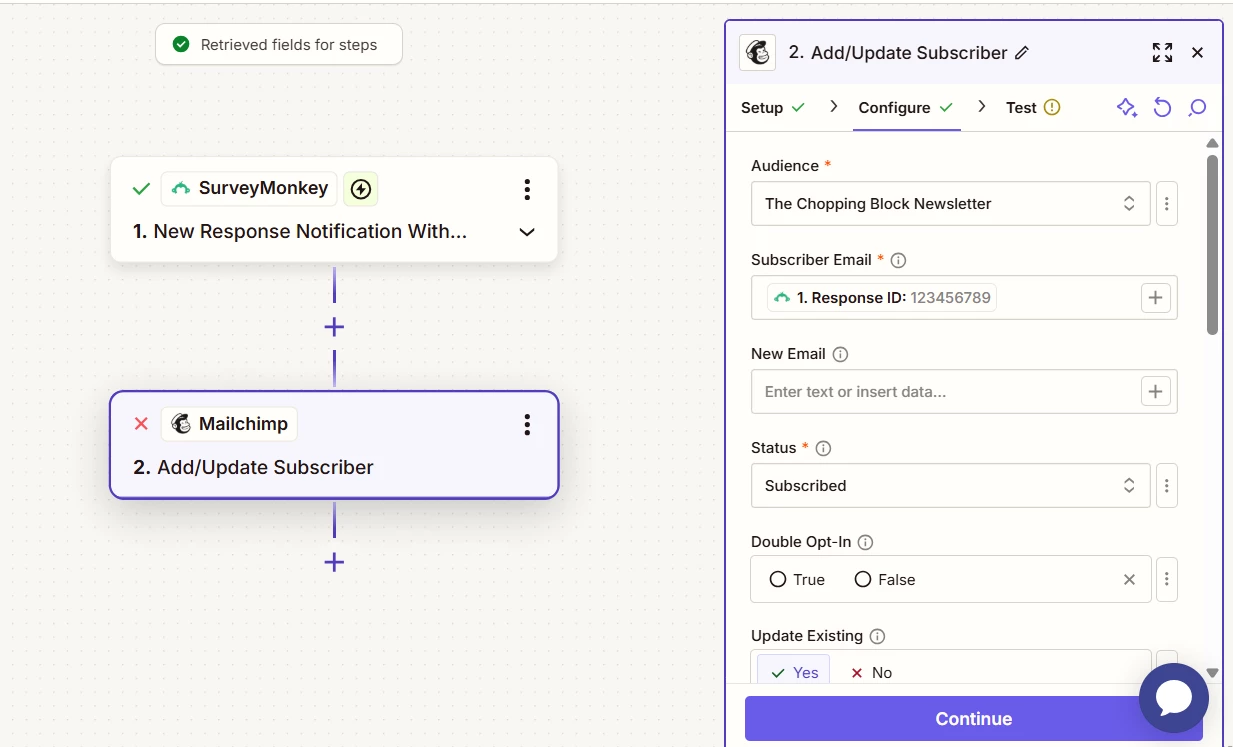Click the undo/refresh arrow icon in the panel
The image size is (1233, 747).
[1162, 108]
